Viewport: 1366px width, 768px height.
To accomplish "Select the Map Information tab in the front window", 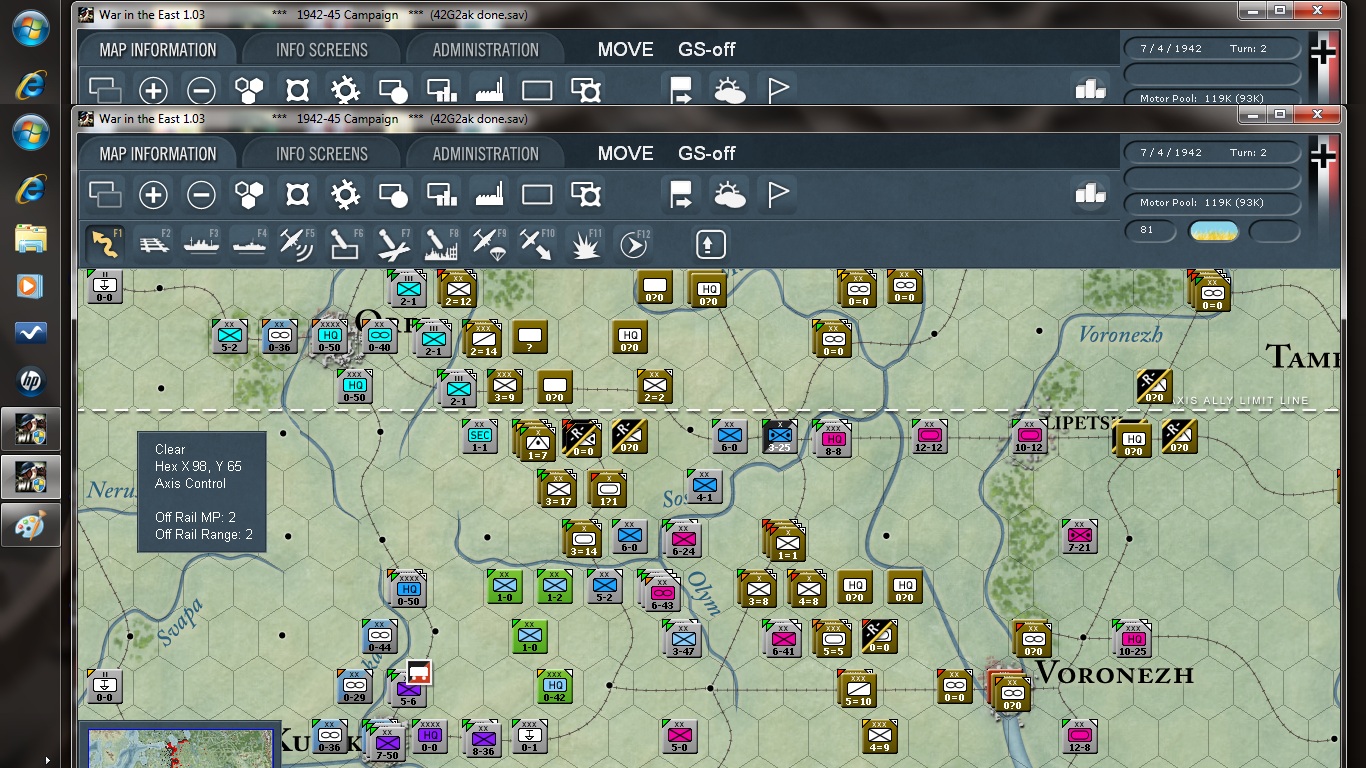I will pyautogui.click(x=158, y=154).
